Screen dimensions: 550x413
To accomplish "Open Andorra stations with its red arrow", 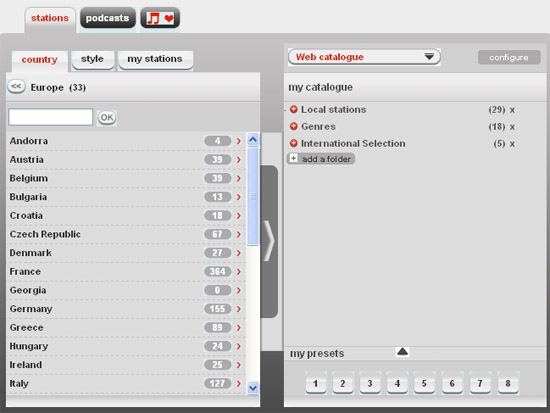I will point(239,141).
